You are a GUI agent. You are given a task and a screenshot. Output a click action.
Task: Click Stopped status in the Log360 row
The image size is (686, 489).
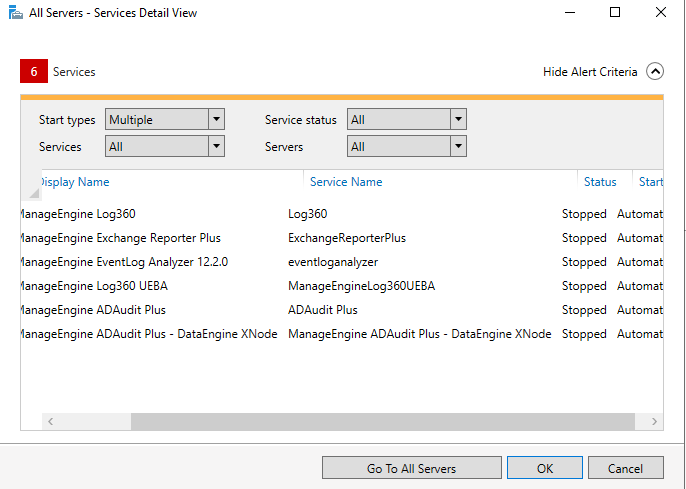(584, 214)
